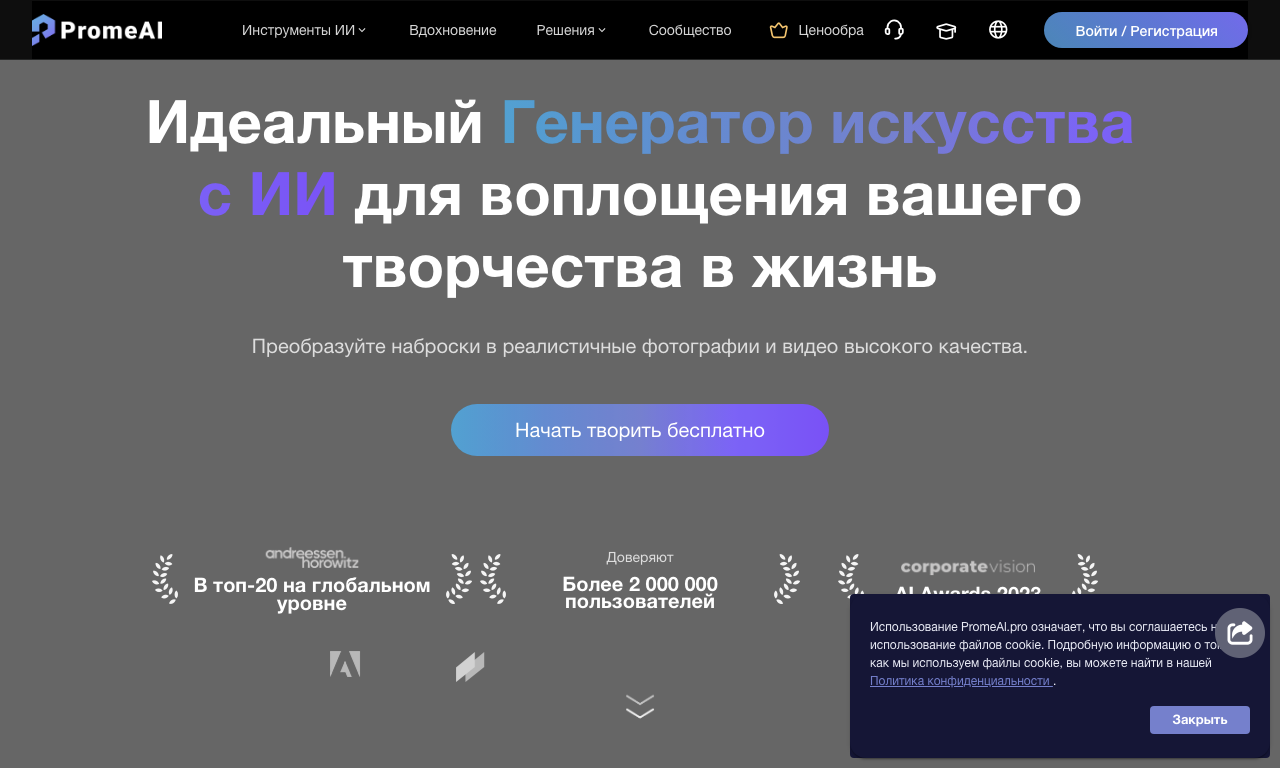Open the graduation cap tutorials icon
Screen dimensions: 1280x768
coord(946,31)
